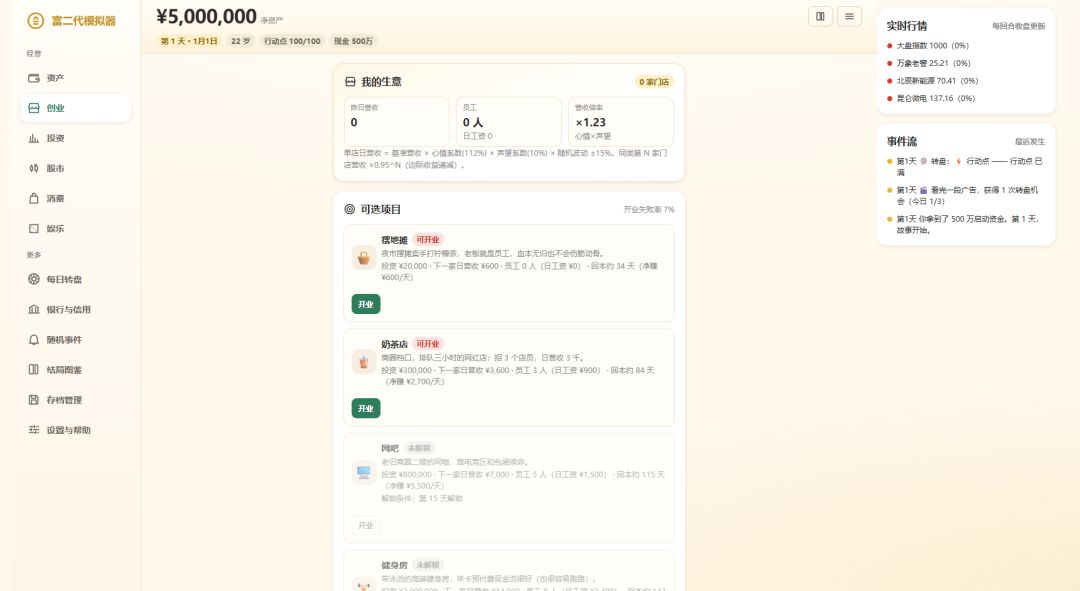
Task: Click the bubble tea icon of 奶茶店
Action: tap(364, 362)
